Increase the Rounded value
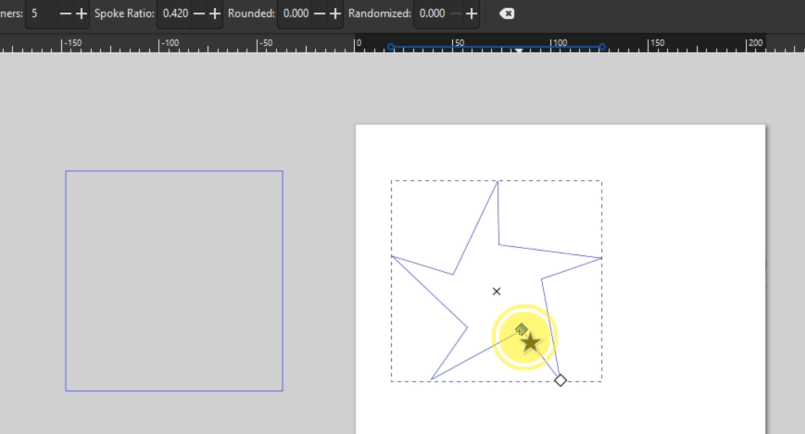 [335, 14]
